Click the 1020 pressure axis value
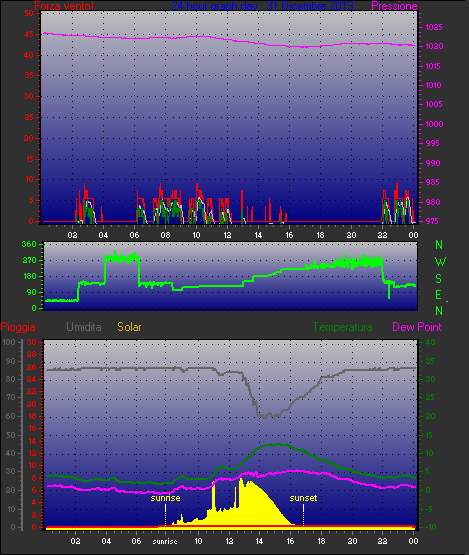This screenshot has width=469, height=555. [x=434, y=46]
